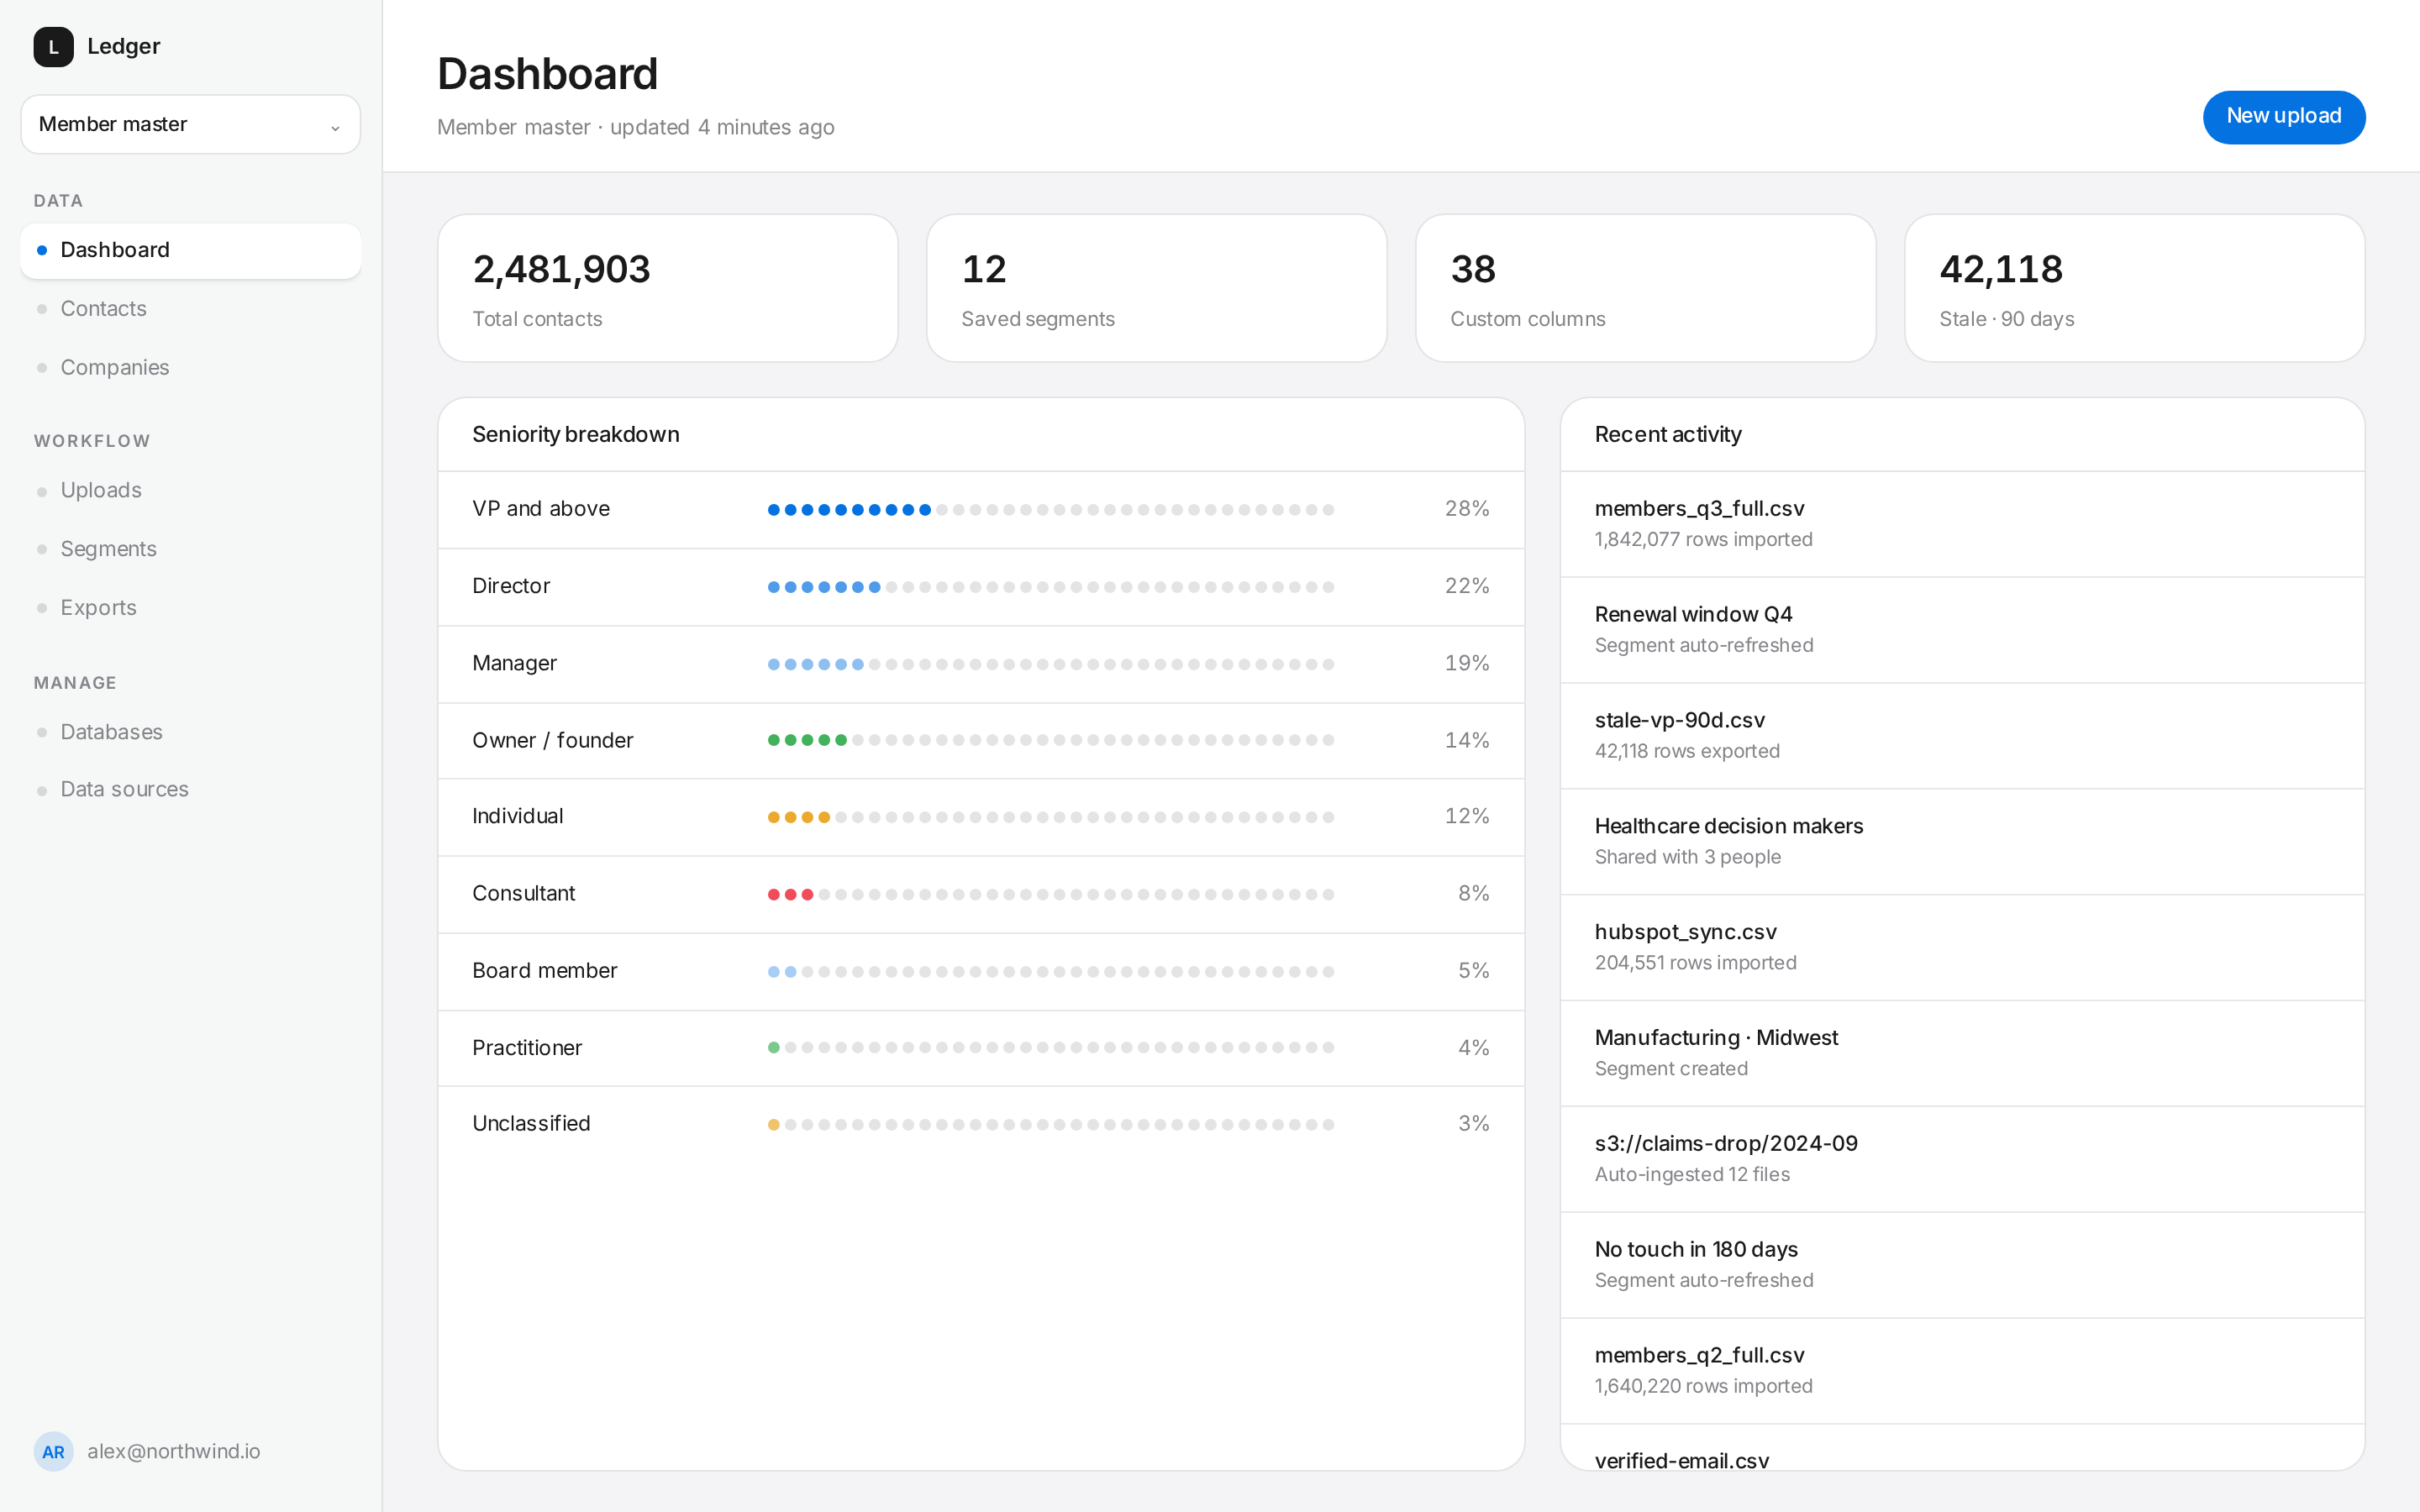This screenshot has width=2420, height=1512.
Task: Open the Stale 90 days card
Action: [2134, 288]
